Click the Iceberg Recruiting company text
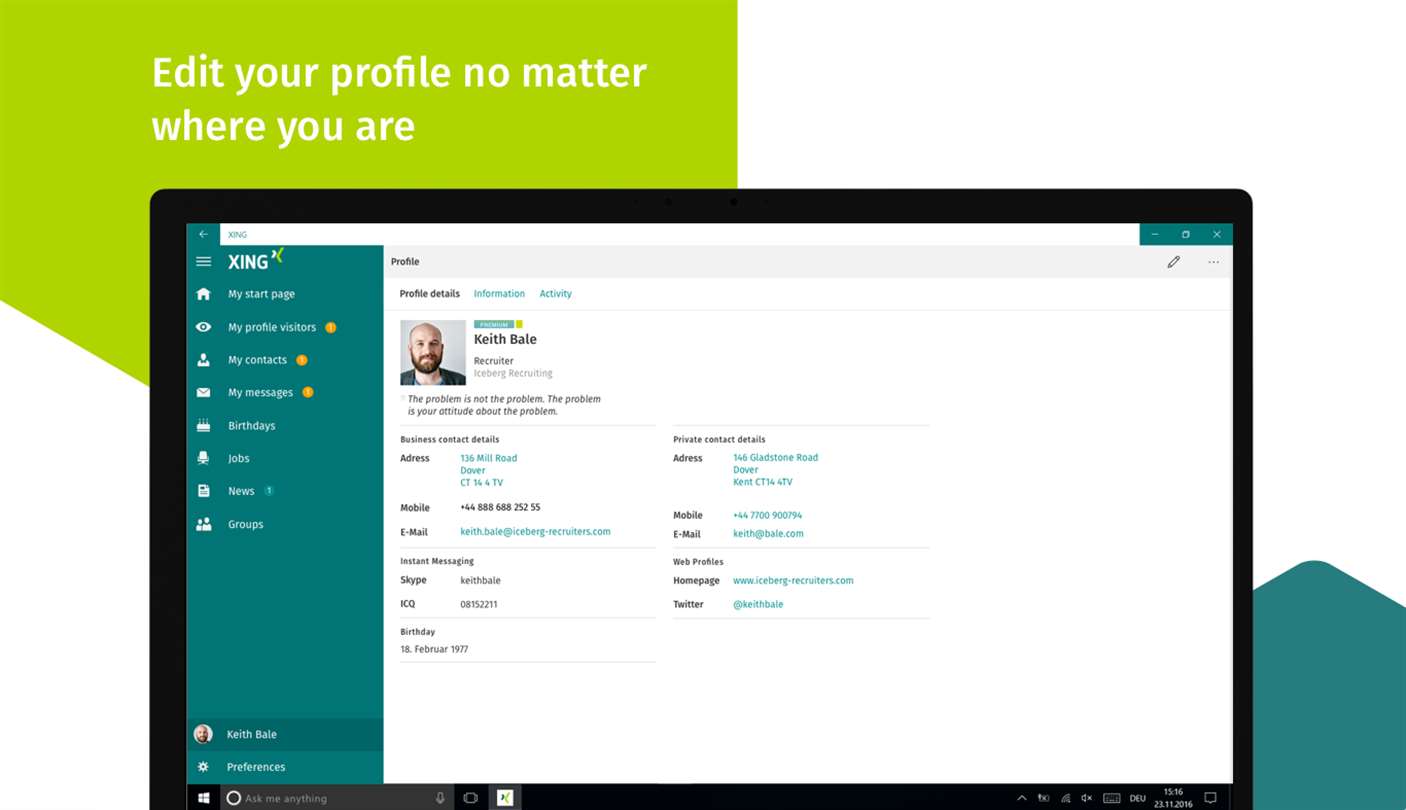Screen dimensions: 1406x810 pyautogui.click(x=513, y=373)
